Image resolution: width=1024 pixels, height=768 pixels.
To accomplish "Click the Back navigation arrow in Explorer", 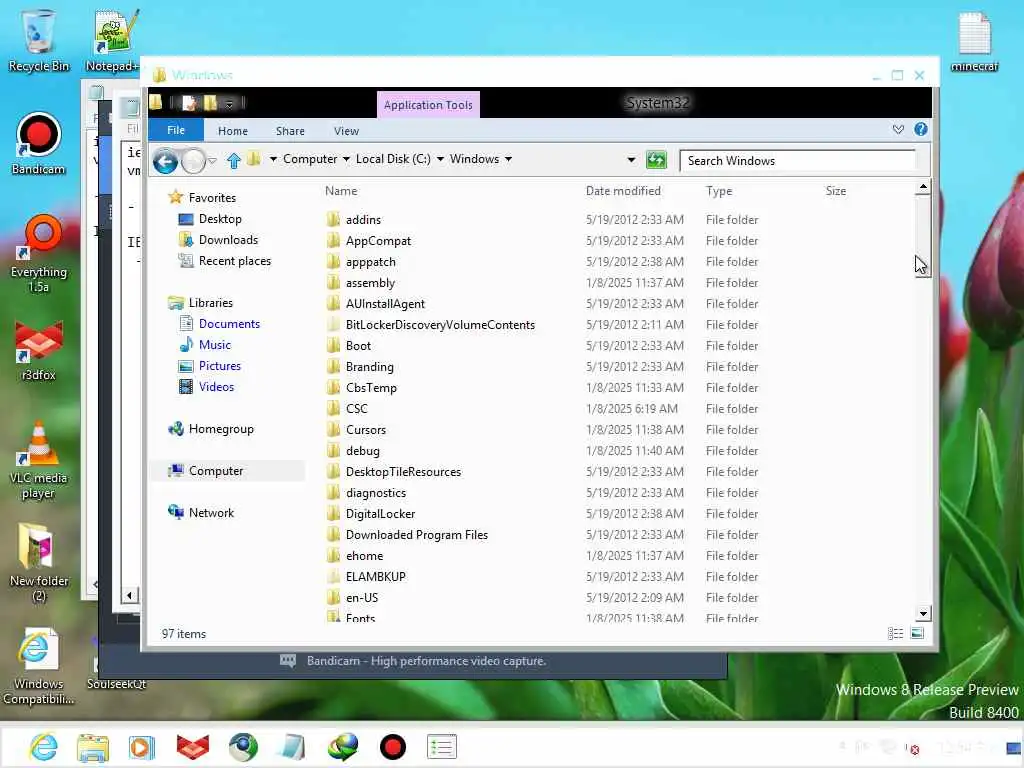I will click(165, 161).
